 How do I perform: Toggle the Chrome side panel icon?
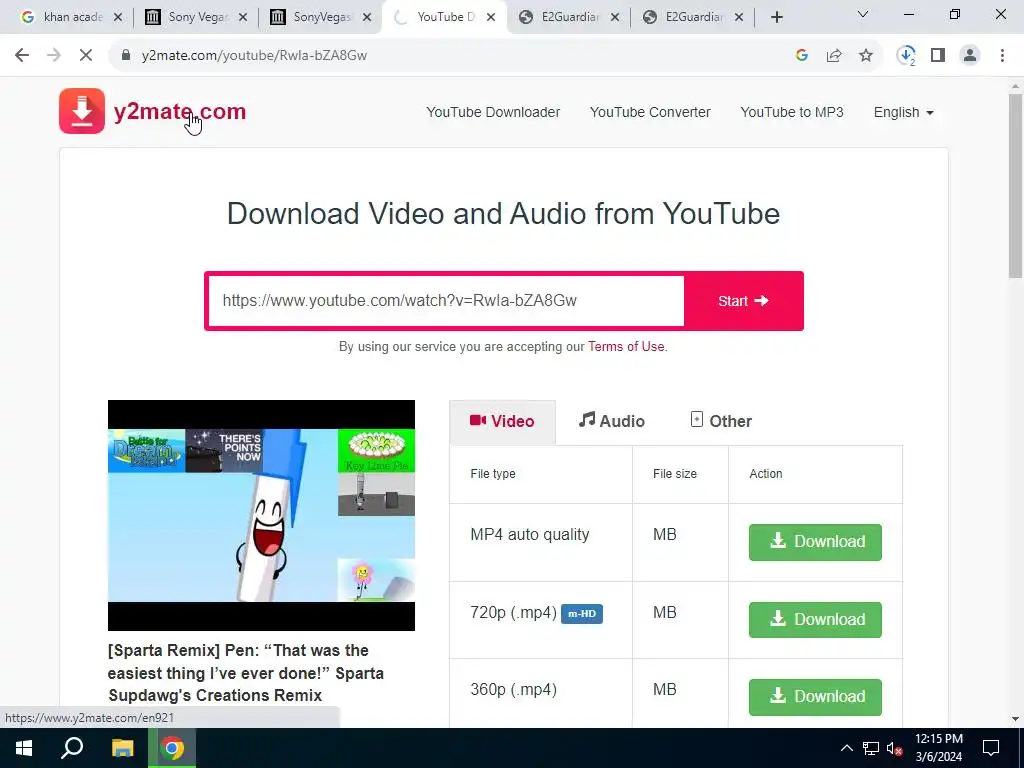(938, 56)
